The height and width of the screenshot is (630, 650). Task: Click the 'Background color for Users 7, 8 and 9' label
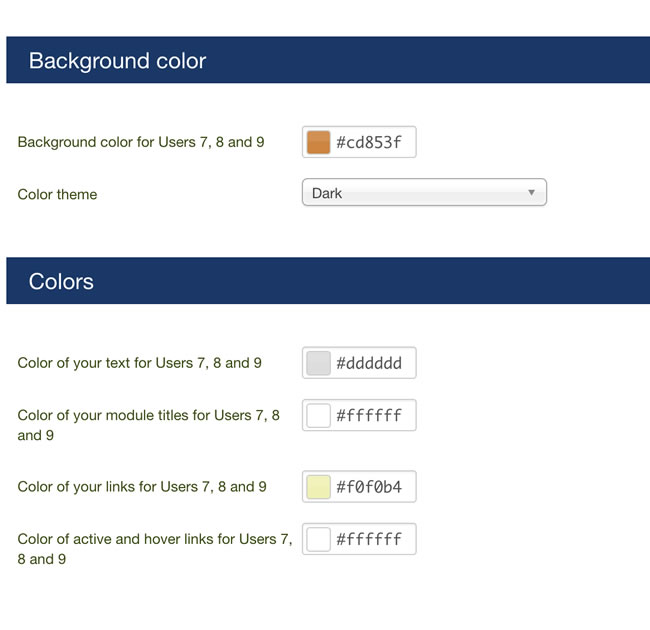141,142
